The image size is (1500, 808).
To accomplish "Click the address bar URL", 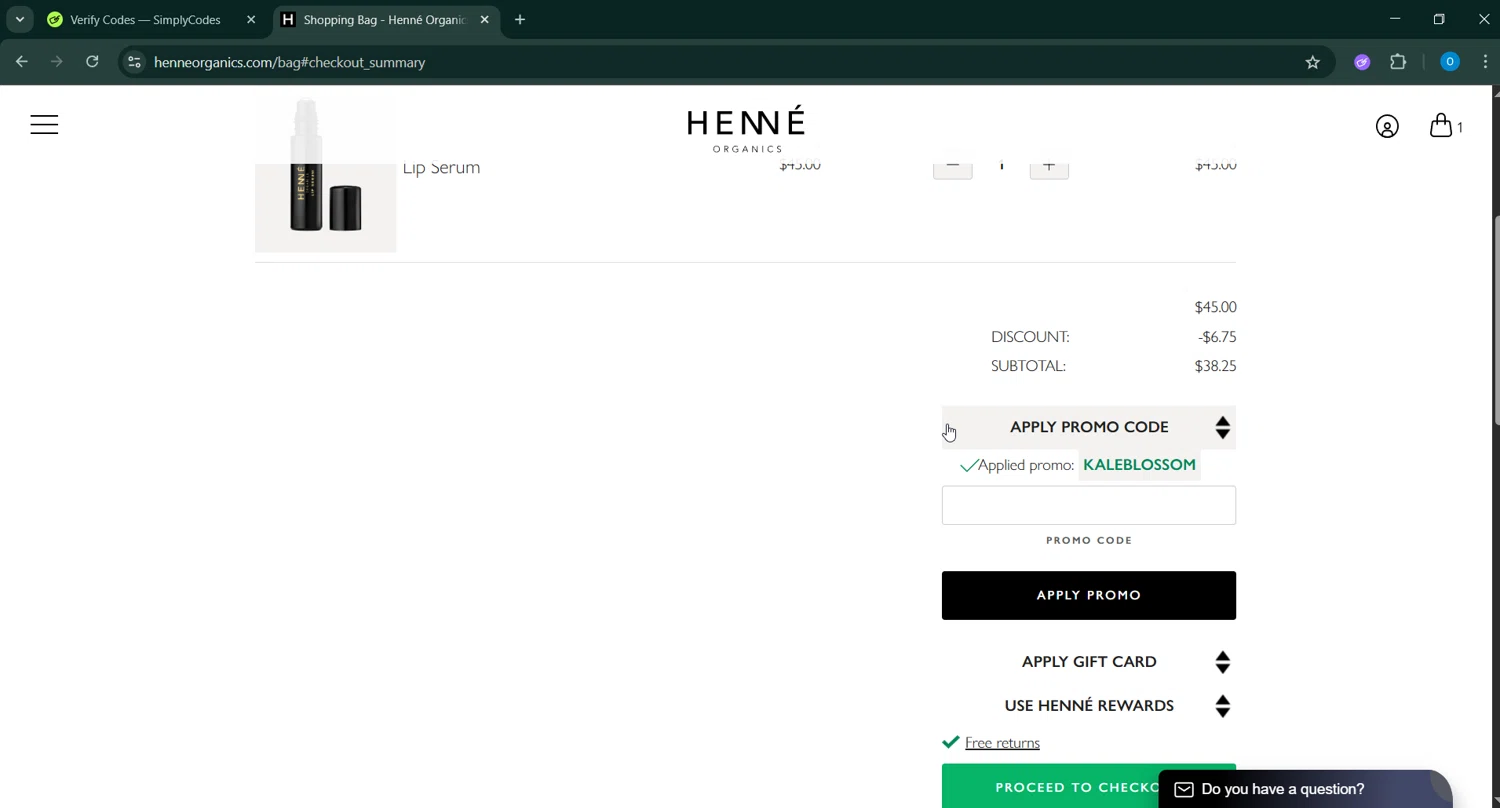I will [290, 62].
